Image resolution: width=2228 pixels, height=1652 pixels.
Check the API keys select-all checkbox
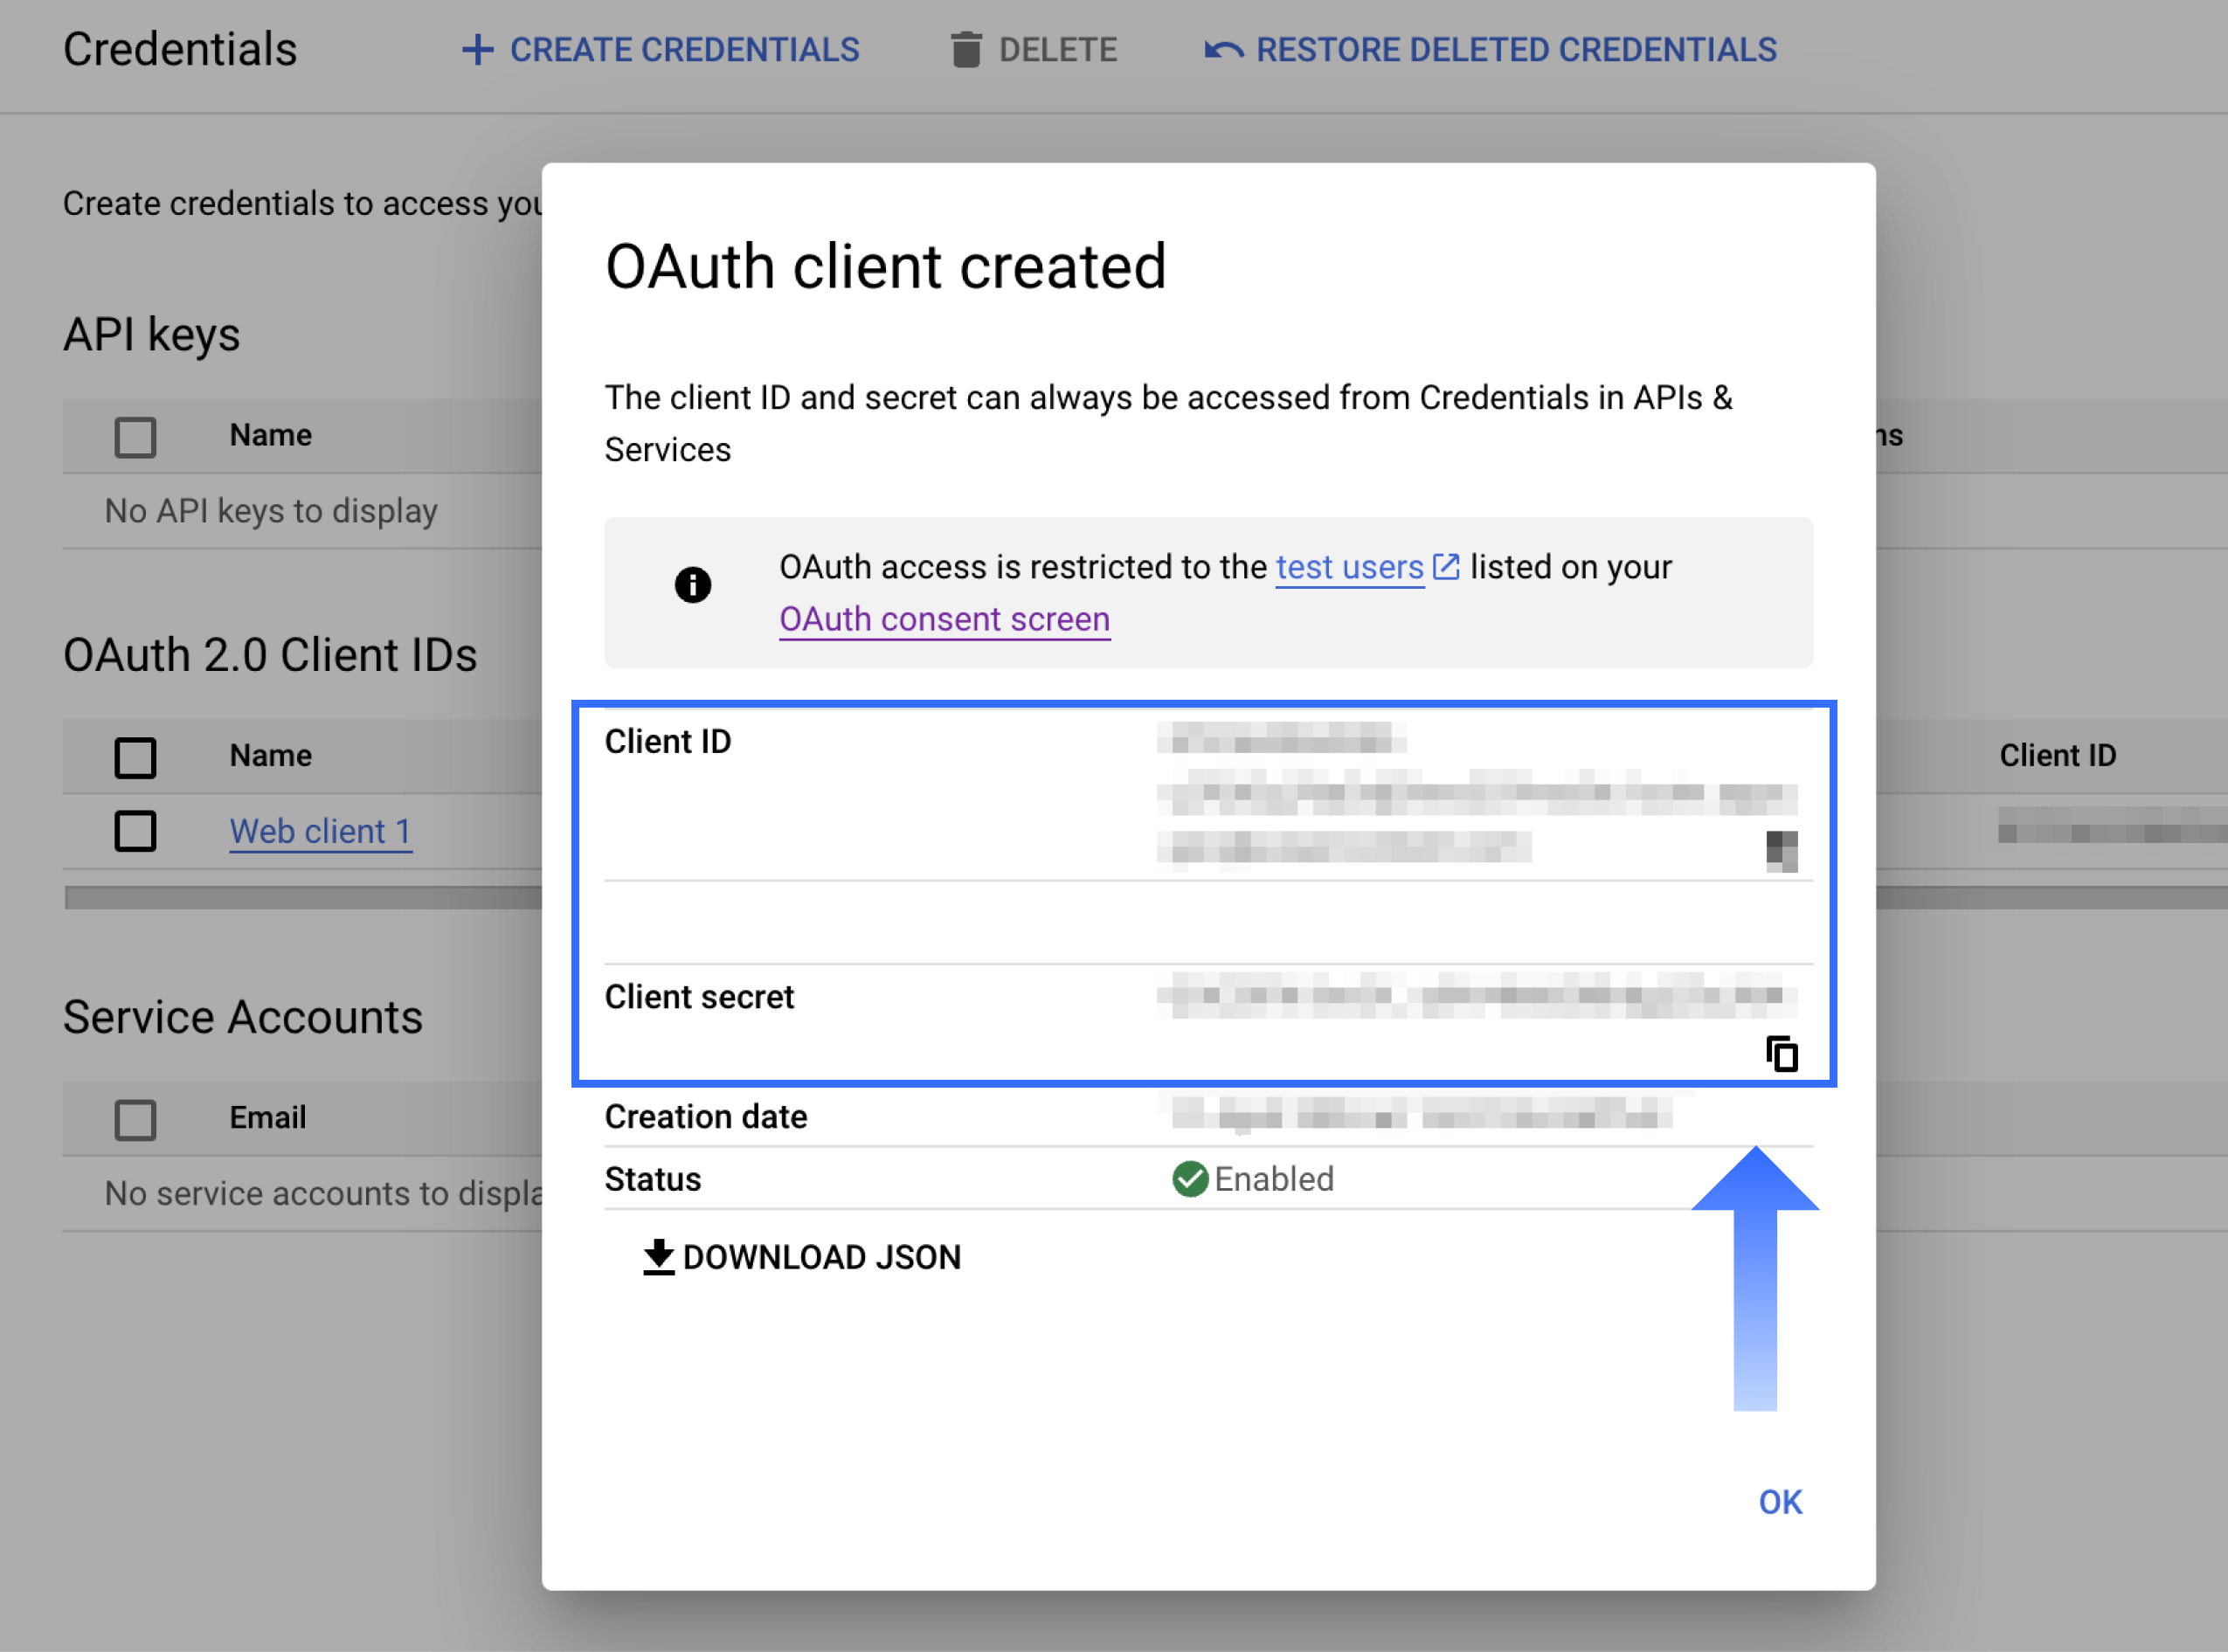135,437
